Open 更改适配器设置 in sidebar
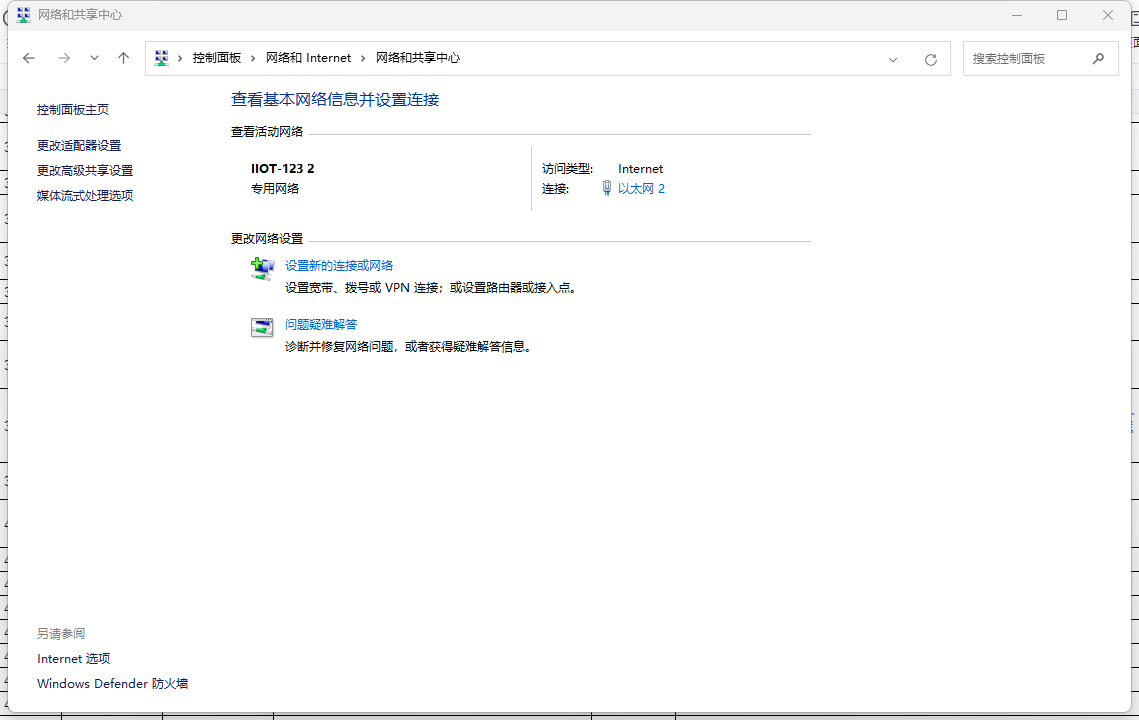Image resolution: width=1139 pixels, height=720 pixels. (79, 146)
